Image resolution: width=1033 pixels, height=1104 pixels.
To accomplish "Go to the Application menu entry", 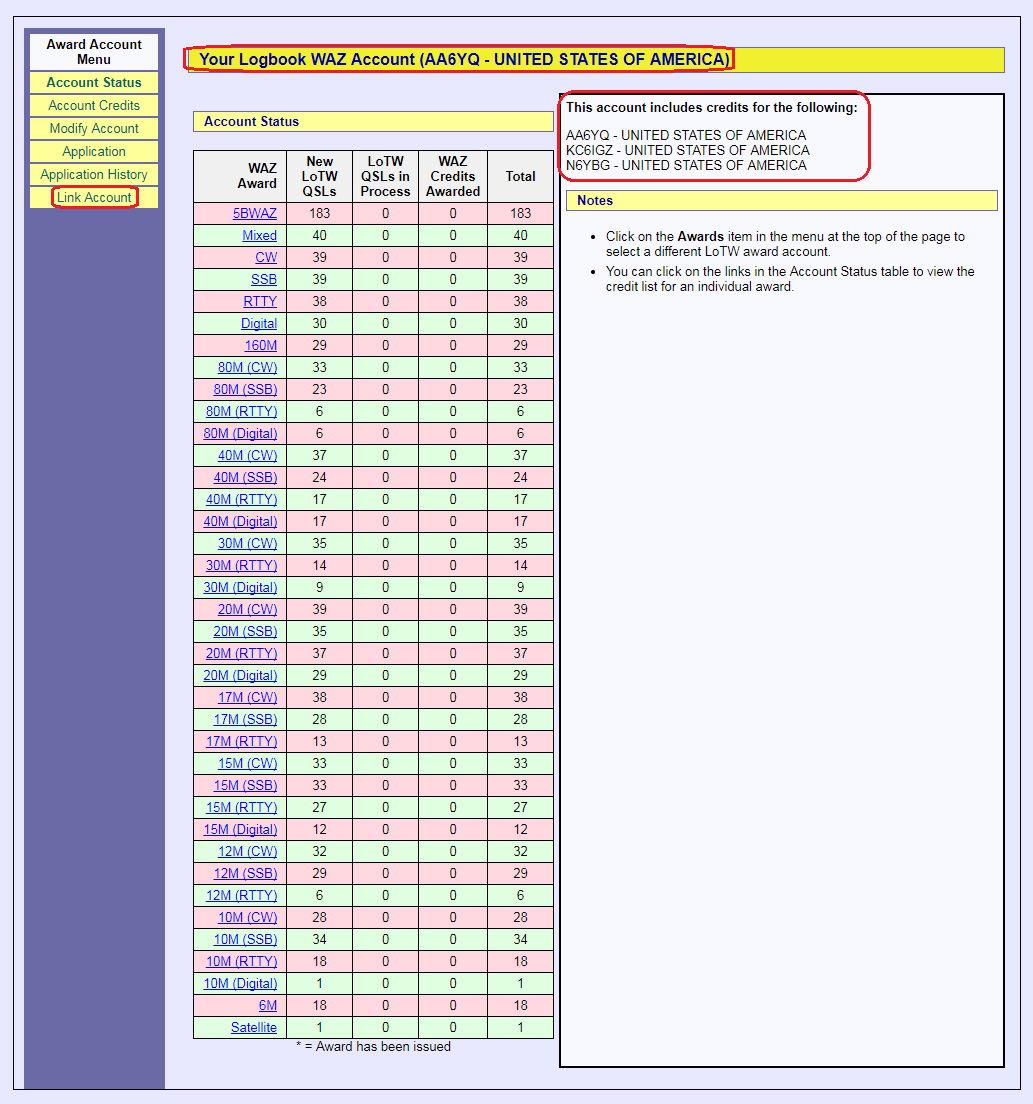I will pos(94,152).
